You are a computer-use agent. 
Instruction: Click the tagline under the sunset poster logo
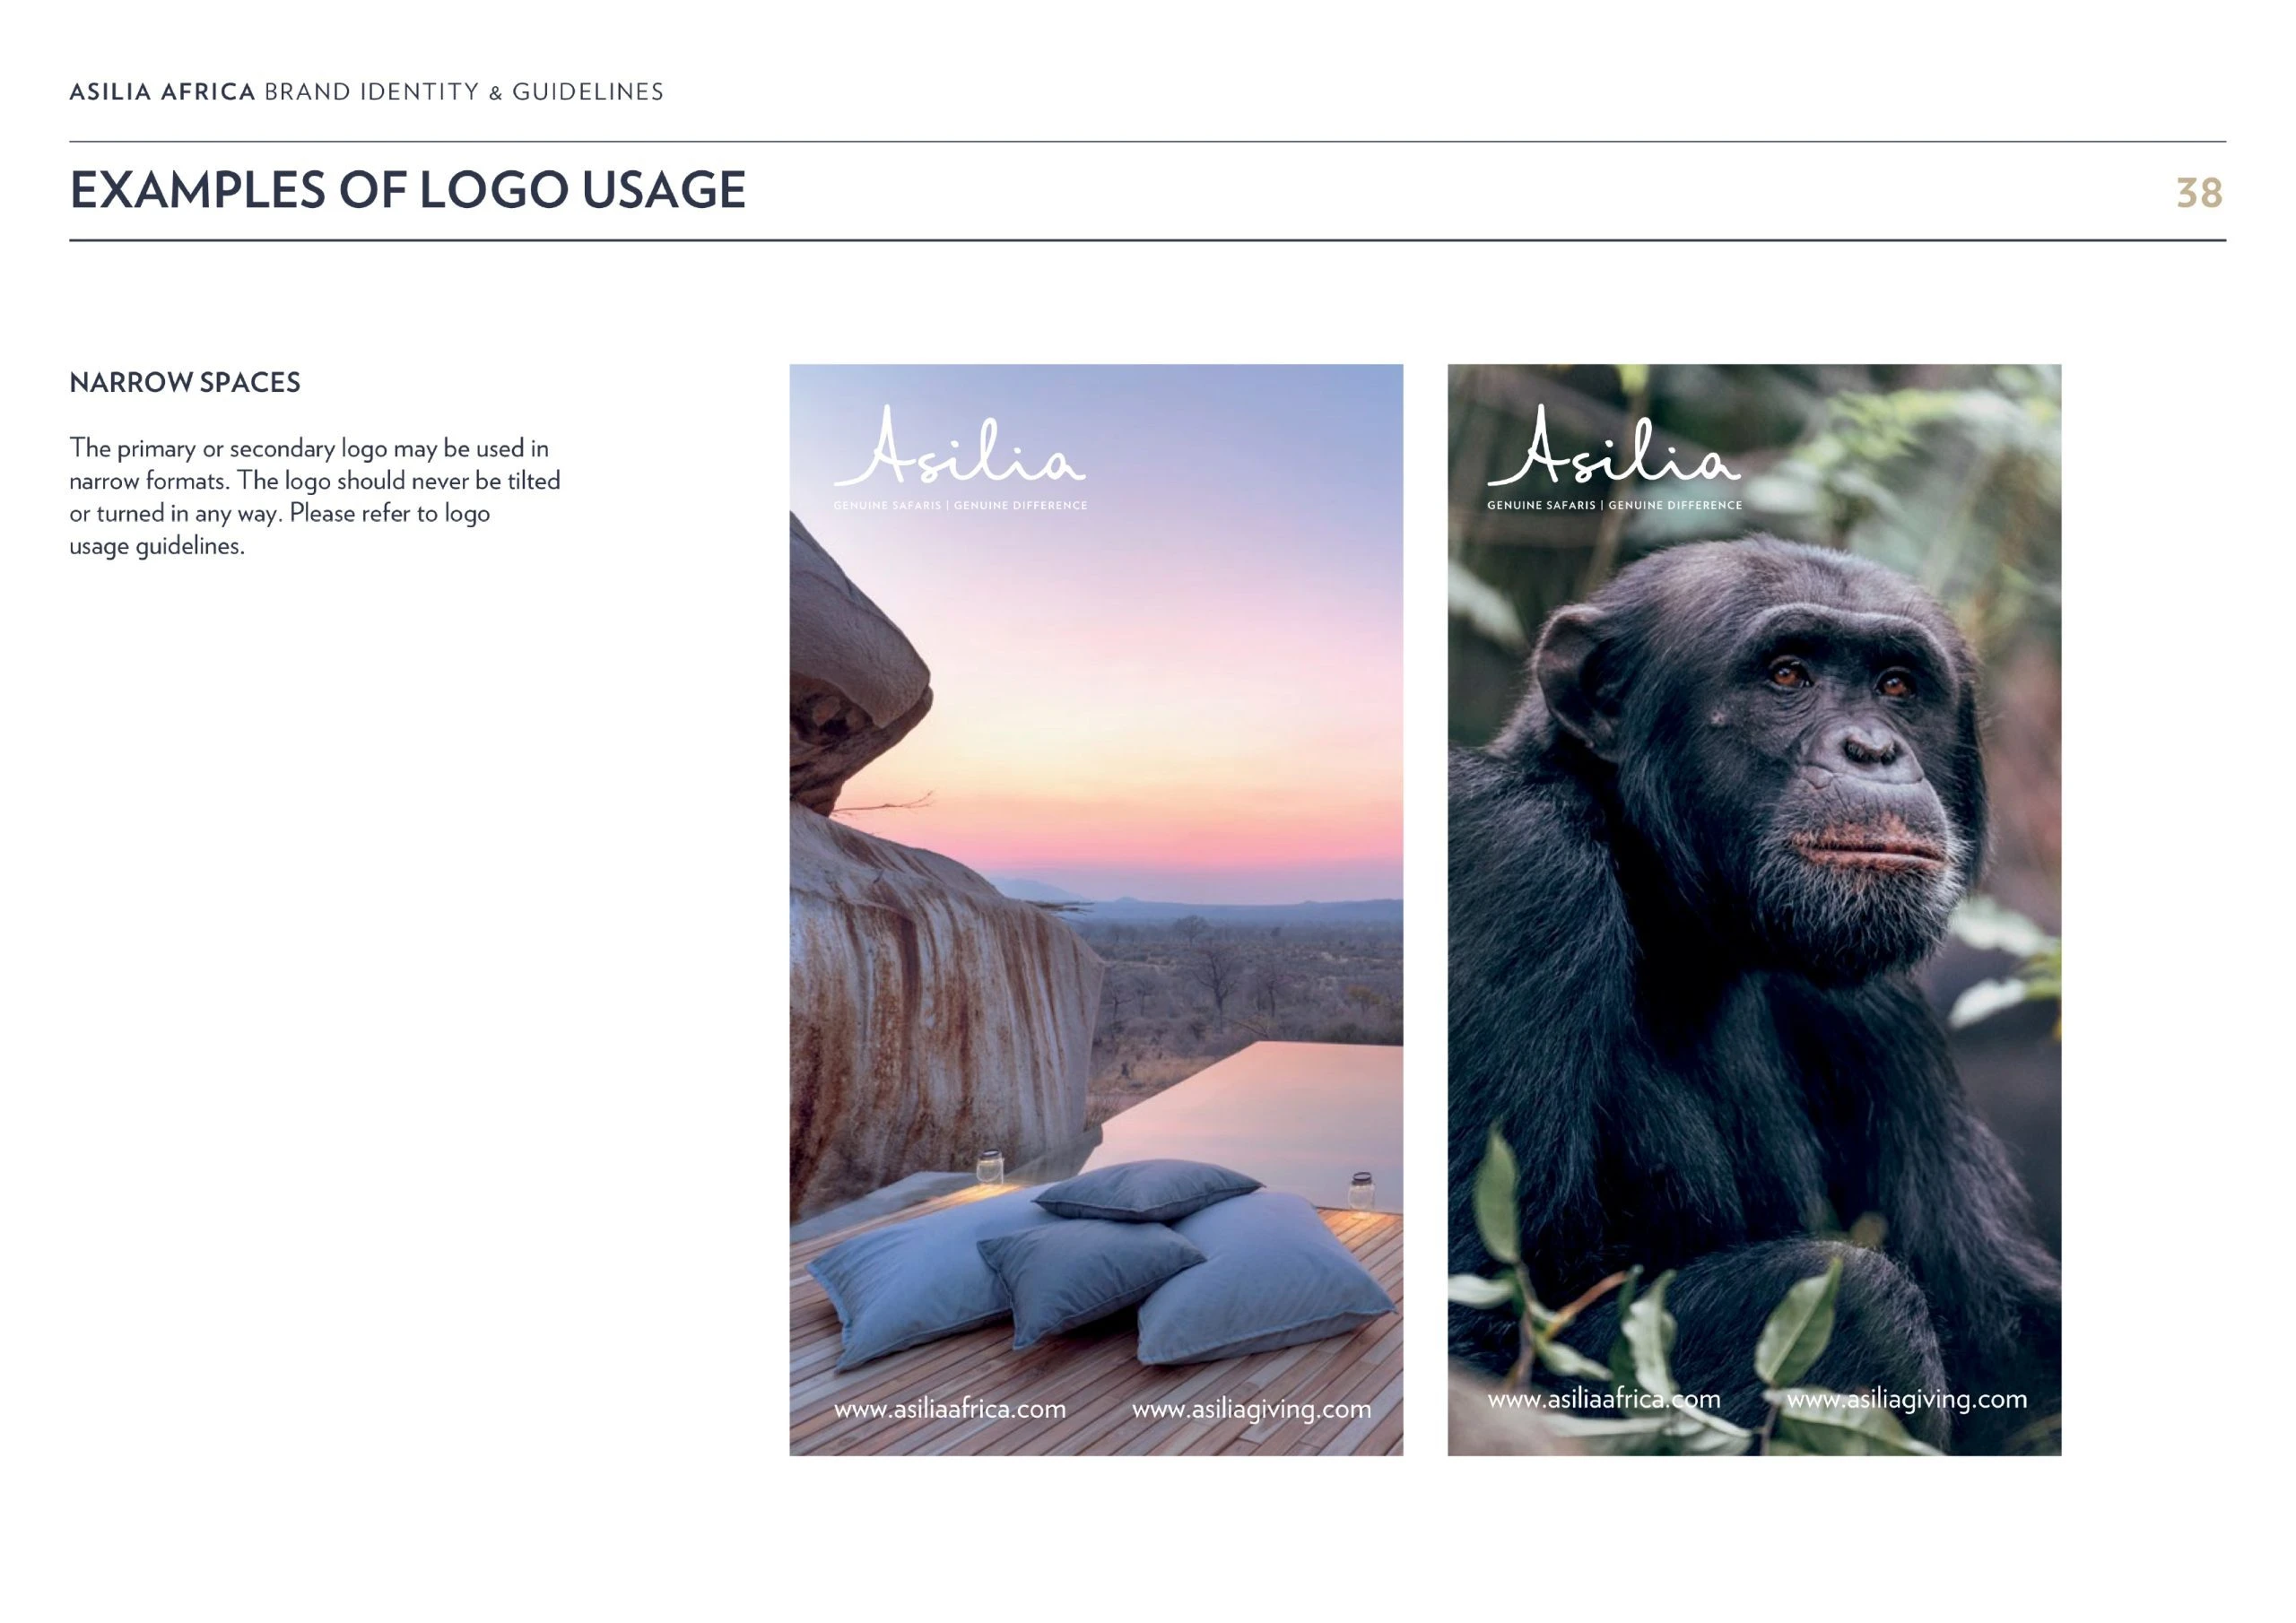960,506
